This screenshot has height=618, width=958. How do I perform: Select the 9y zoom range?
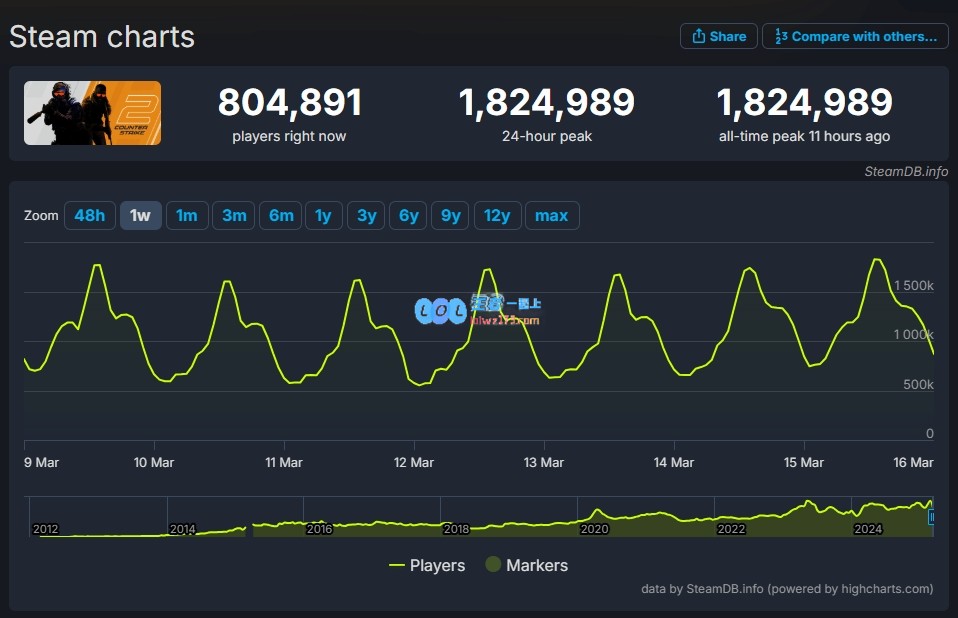450,216
